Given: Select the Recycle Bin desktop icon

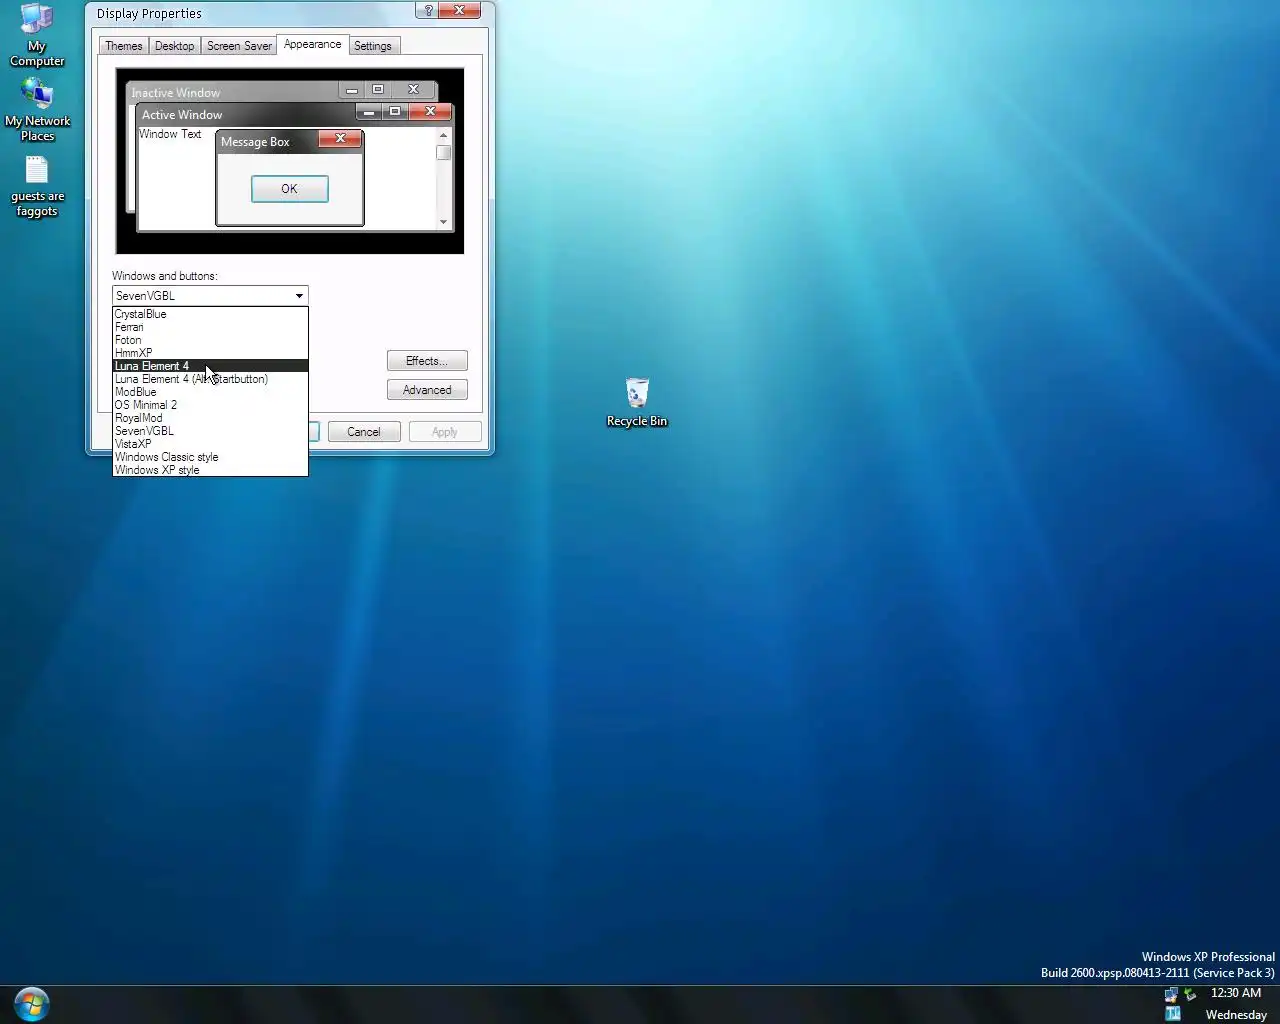Looking at the screenshot, I should coord(637,402).
